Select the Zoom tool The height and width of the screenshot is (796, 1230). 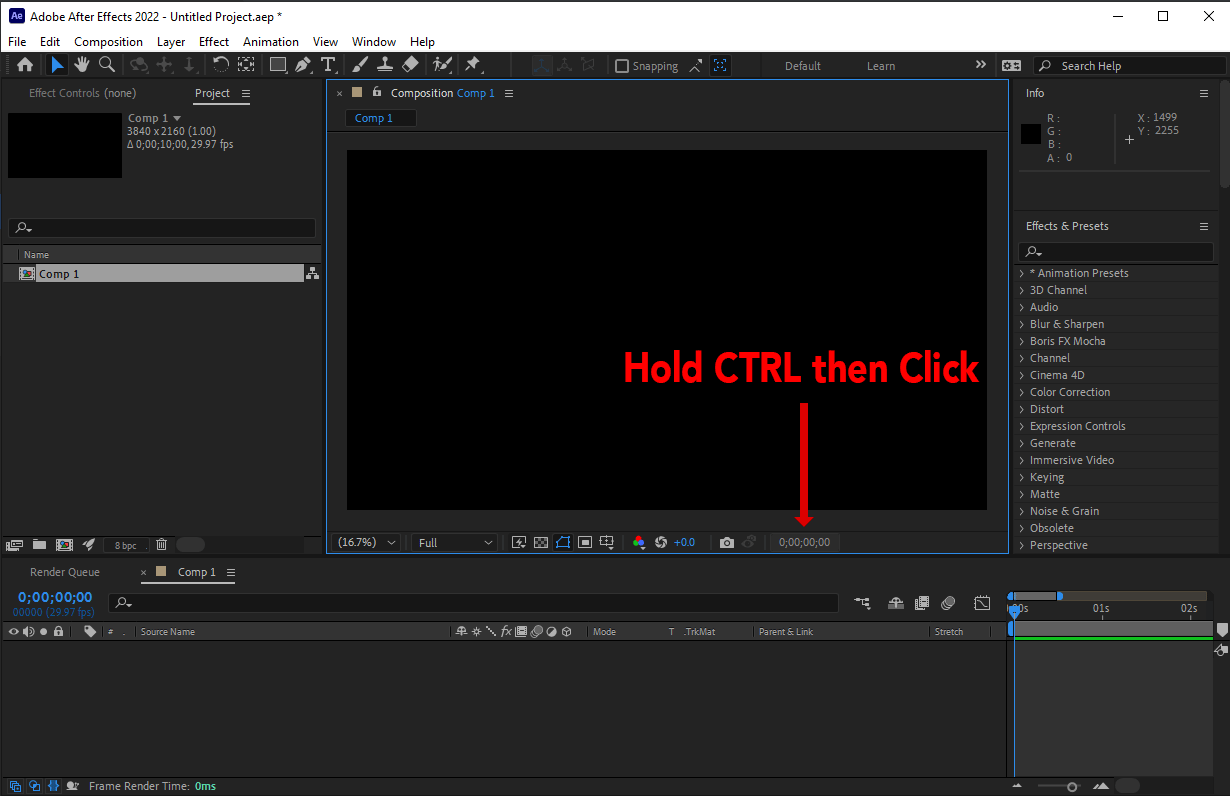(x=107, y=64)
